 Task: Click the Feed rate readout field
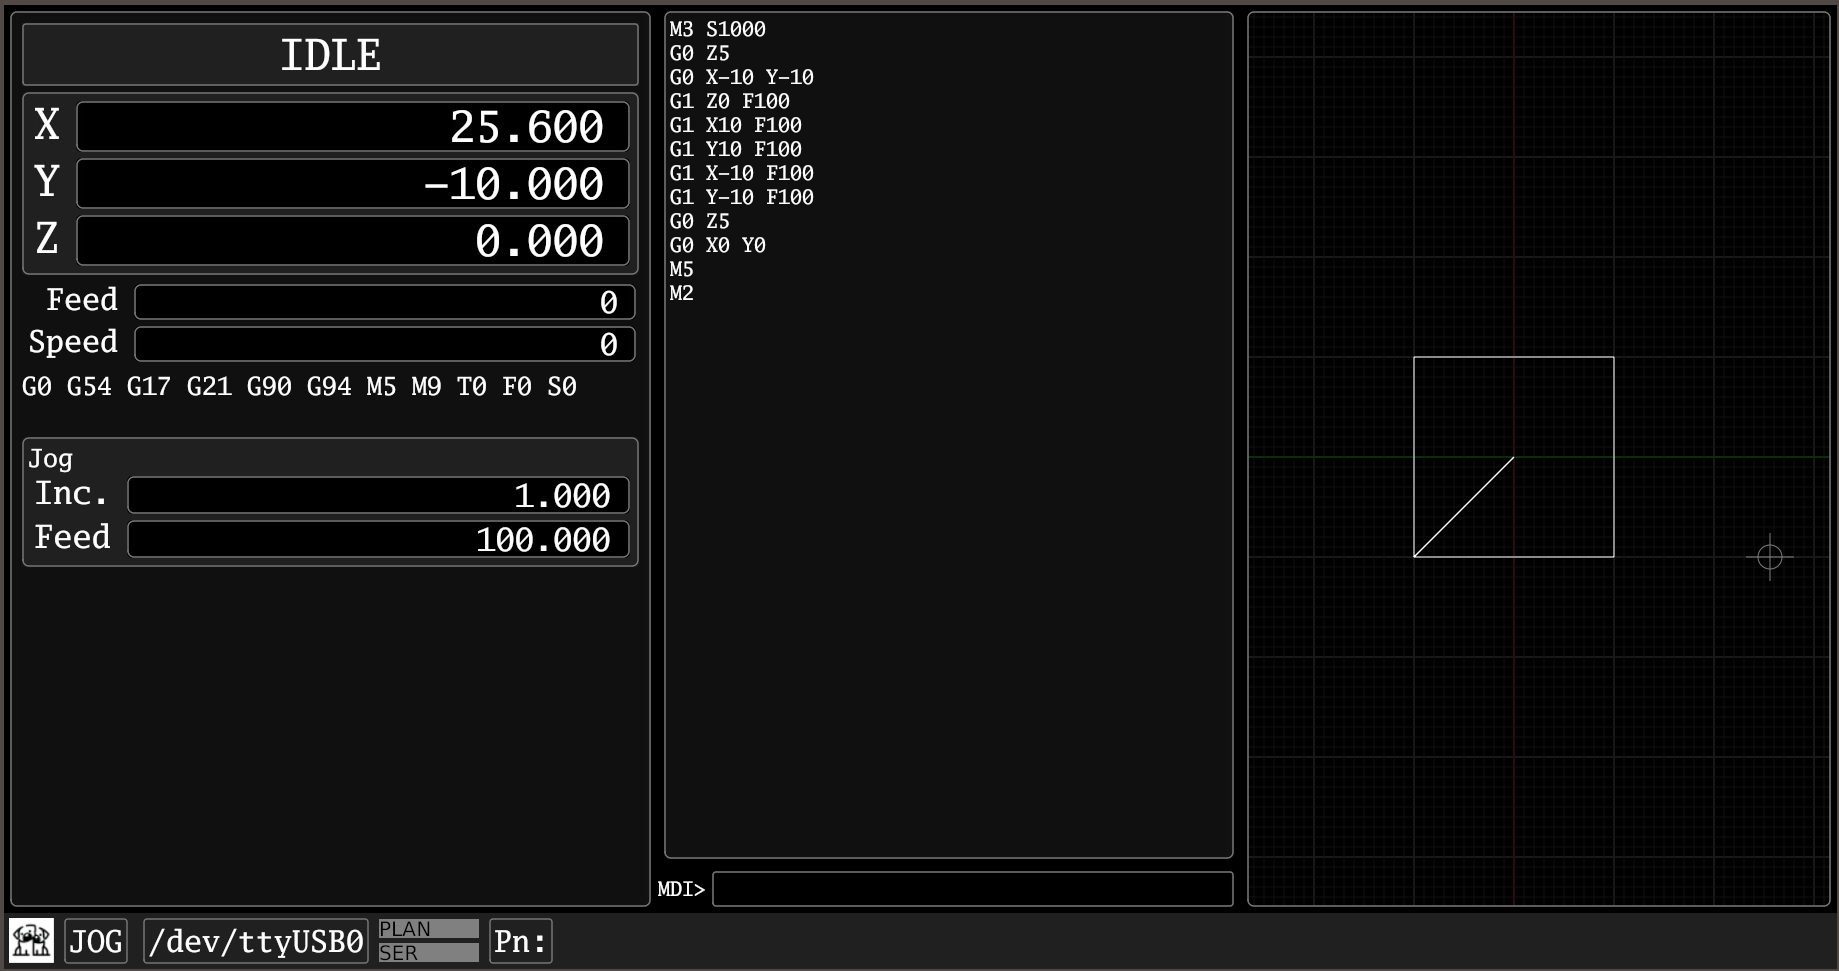384,302
